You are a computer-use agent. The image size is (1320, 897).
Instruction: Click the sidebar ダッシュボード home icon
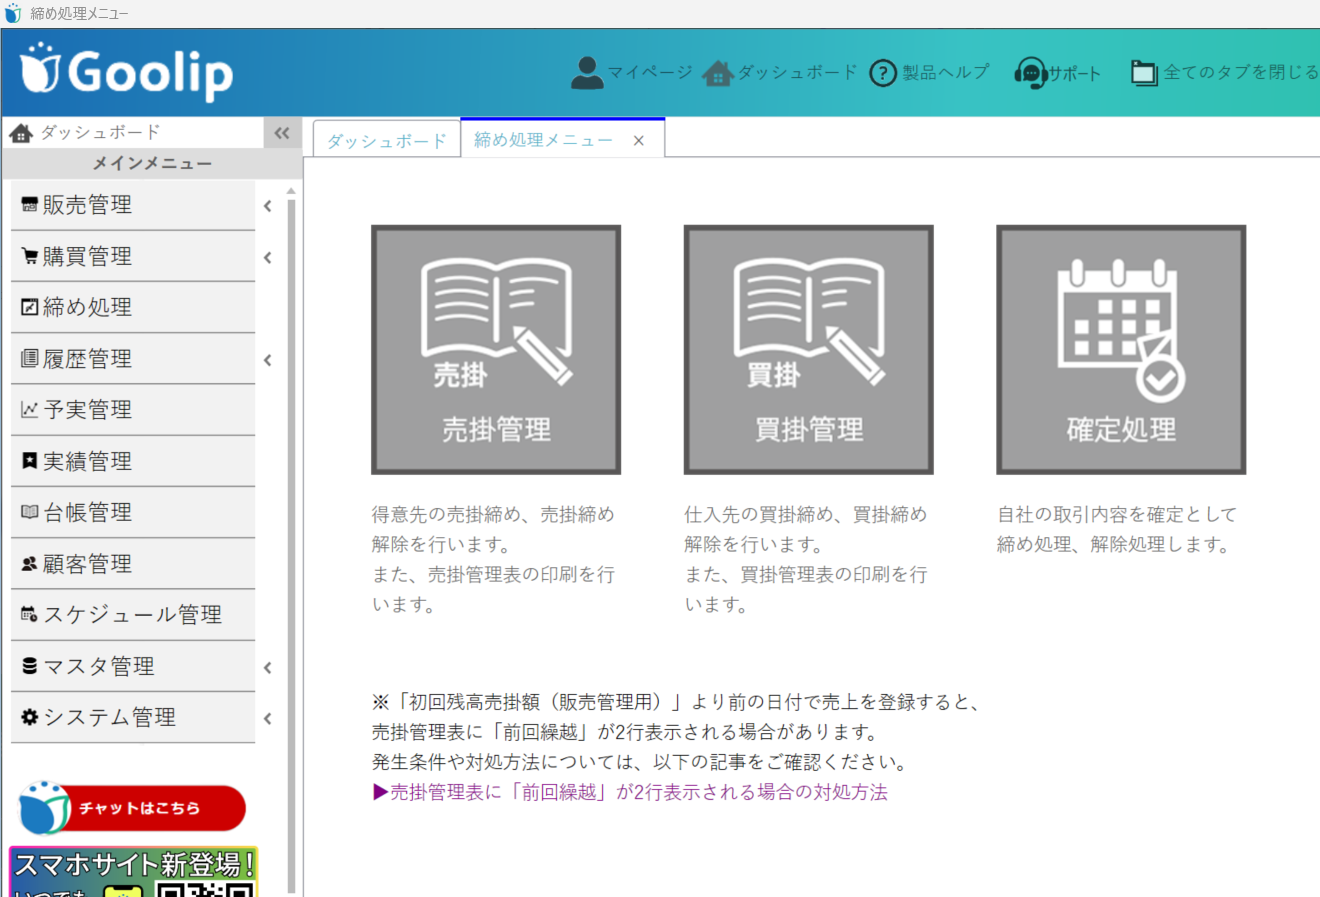pos(21,132)
